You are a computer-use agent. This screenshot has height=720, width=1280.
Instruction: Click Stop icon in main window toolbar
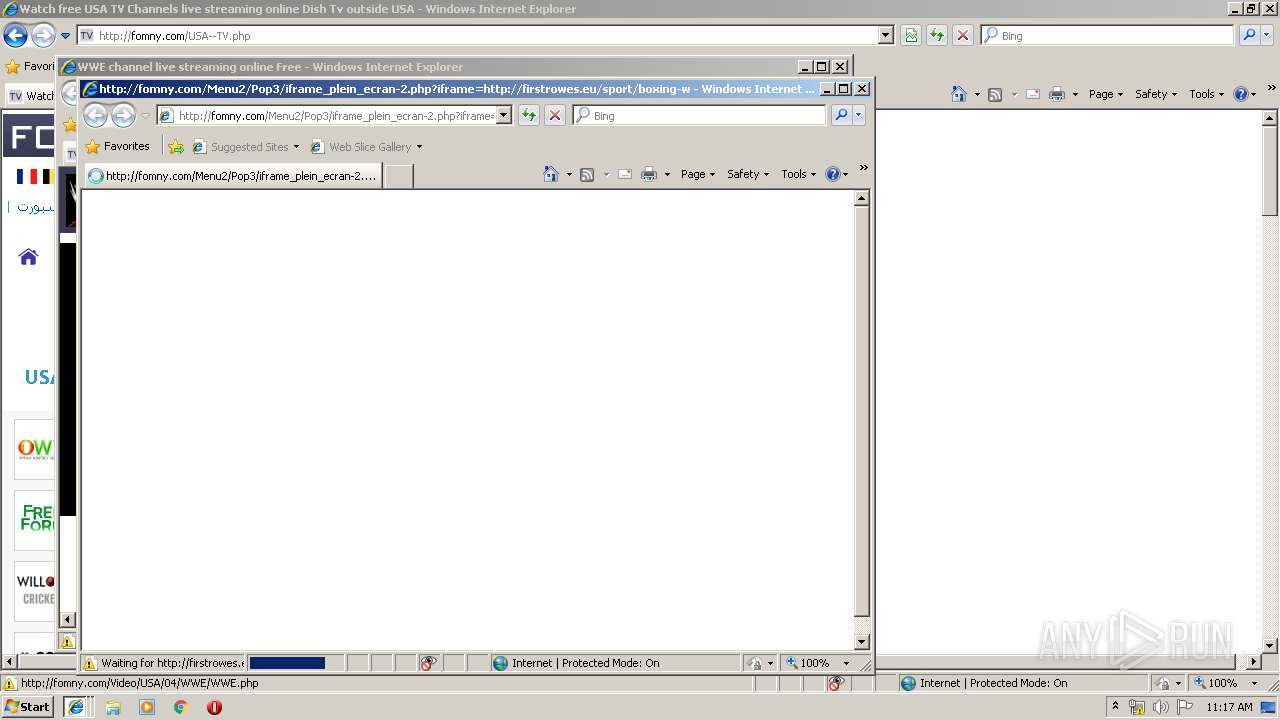coord(963,36)
